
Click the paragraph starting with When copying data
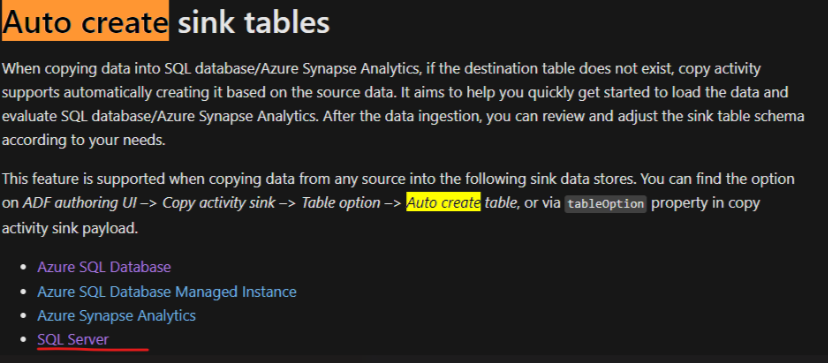(403, 105)
